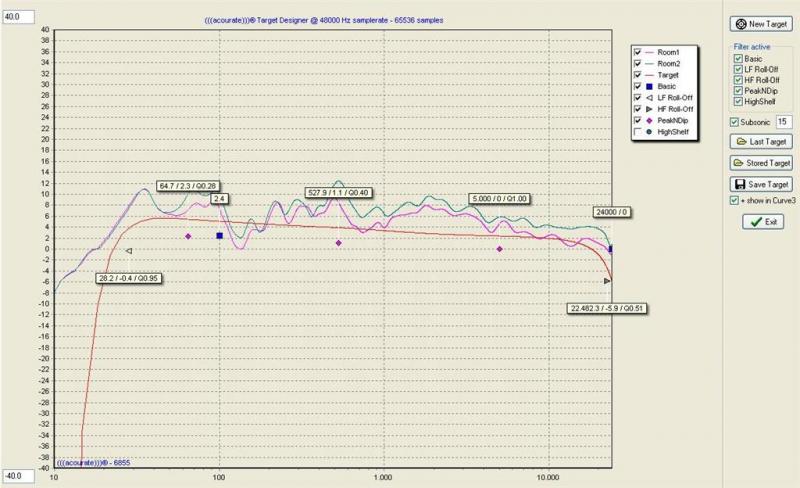Screen dimensions: 800x488
Task: Select blue Basic square marker at 24000 Hz
Action: pos(611,249)
